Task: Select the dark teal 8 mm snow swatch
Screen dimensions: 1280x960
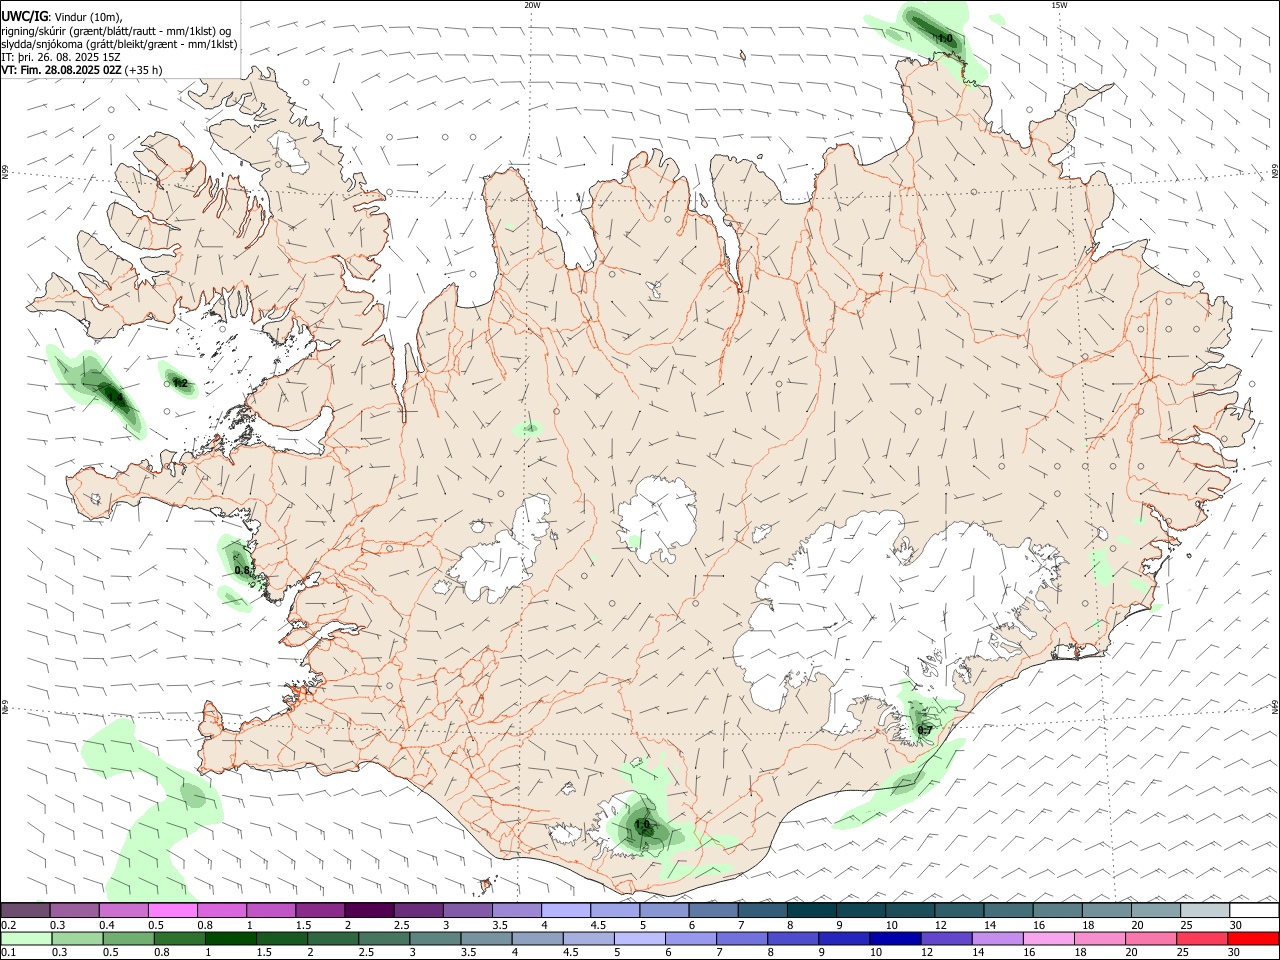Action: (811, 910)
